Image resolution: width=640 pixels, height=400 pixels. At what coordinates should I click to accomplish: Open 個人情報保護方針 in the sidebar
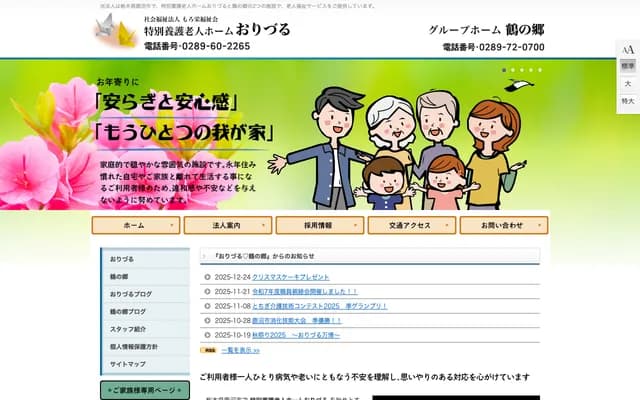tap(146, 347)
